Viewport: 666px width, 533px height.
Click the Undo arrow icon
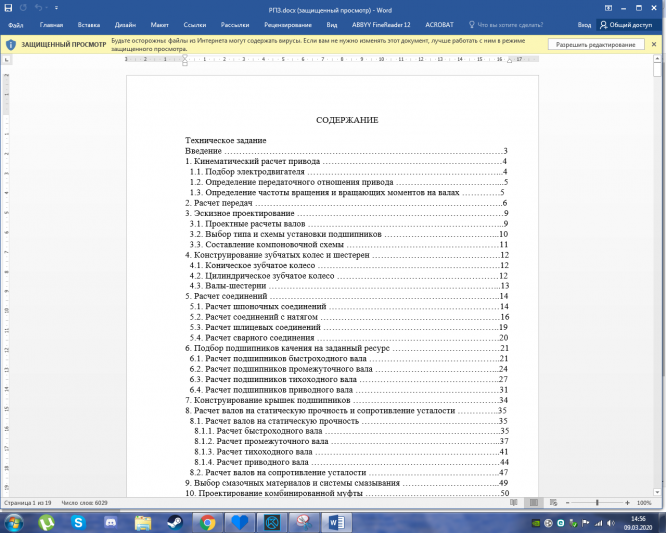tap(37, 8)
